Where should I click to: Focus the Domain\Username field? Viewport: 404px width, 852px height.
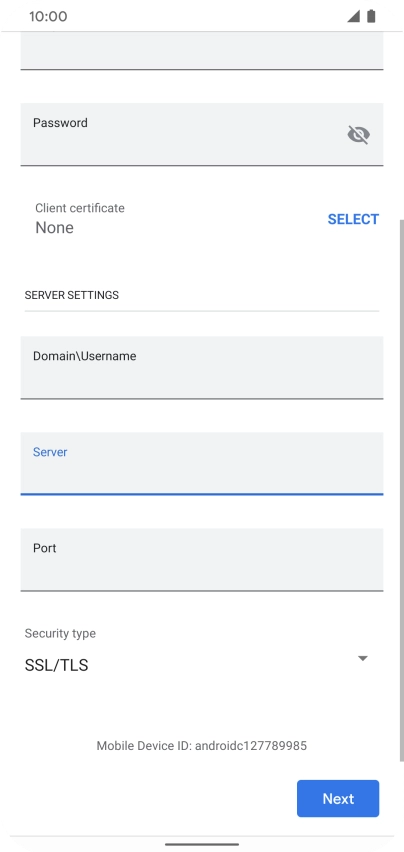click(x=202, y=367)
